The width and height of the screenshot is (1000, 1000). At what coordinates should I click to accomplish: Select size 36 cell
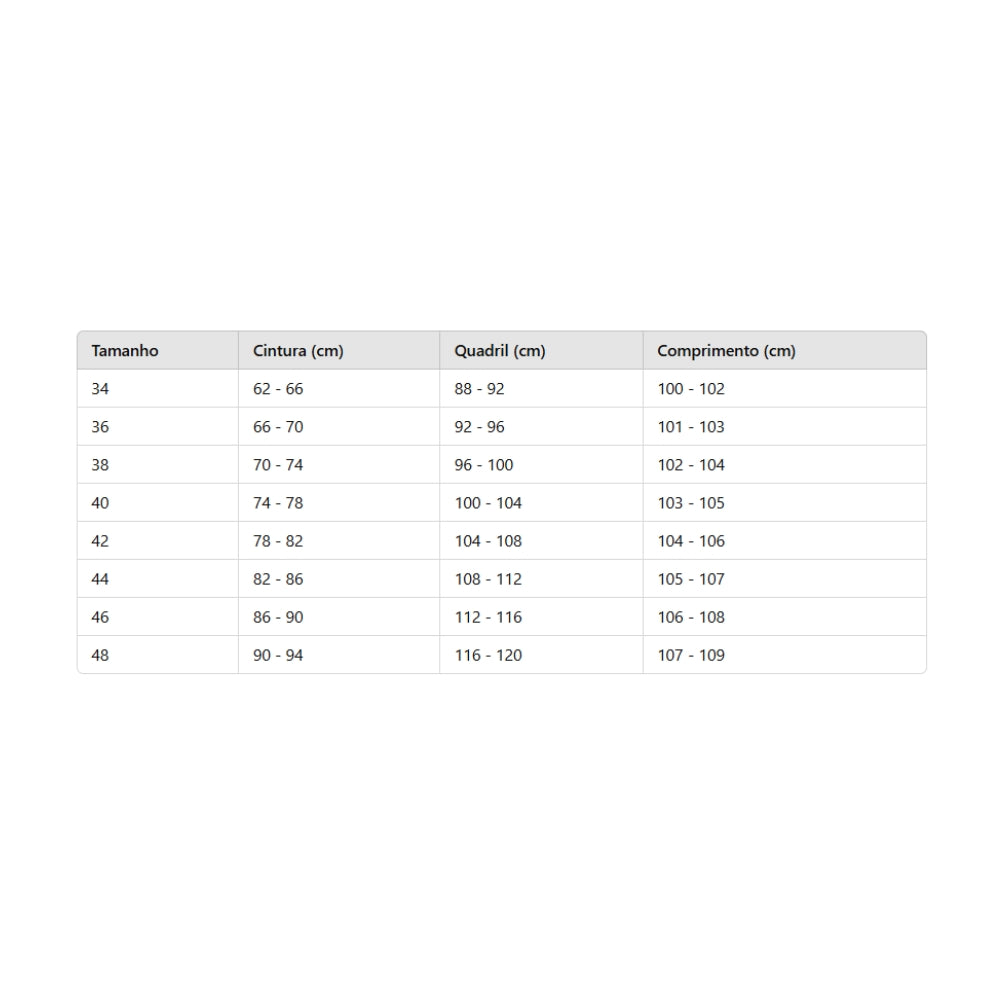tap(100, 427)
